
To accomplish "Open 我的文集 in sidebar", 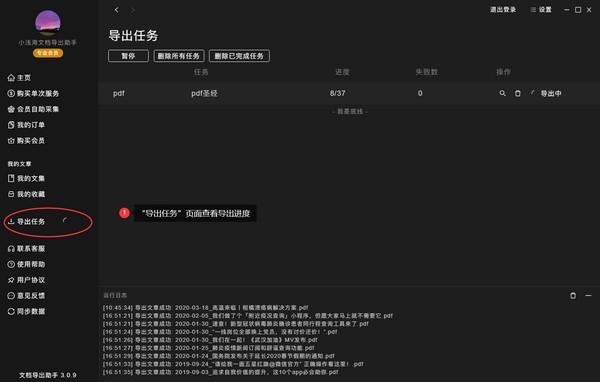I will tap(26, 178).
